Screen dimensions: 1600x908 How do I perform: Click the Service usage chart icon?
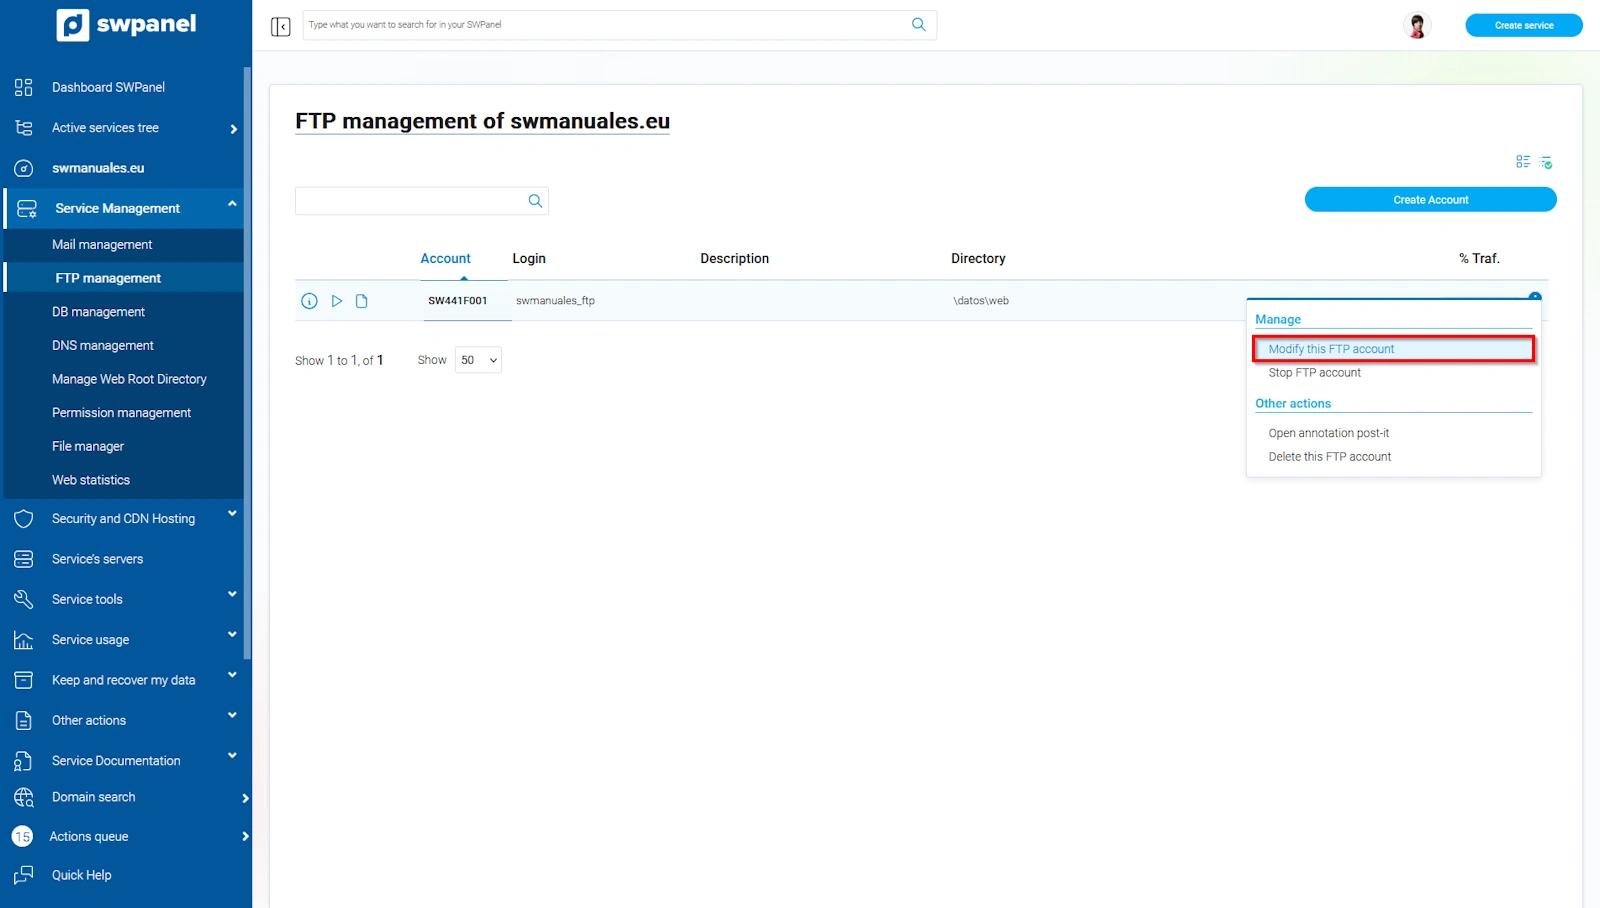tap(24, 640)
